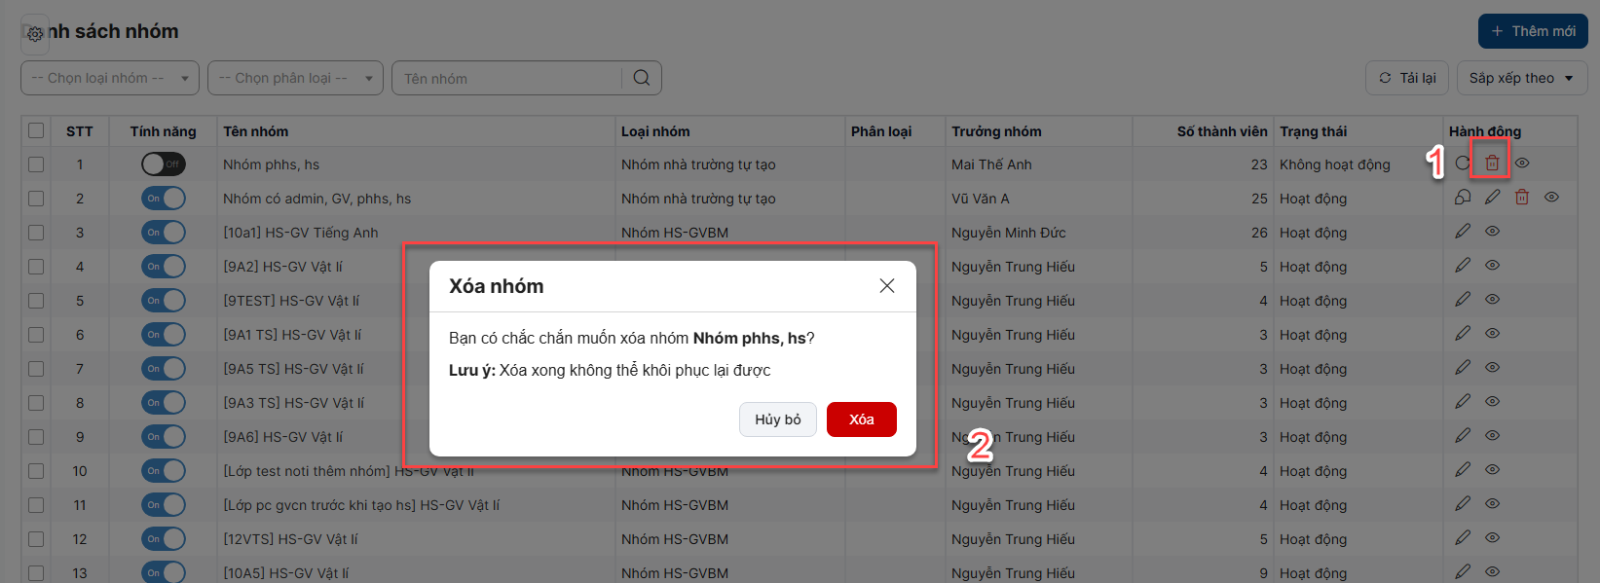Screen dimensions: 1600x583
Task: Click the restore icon for Nhóm phhs, hs
Action: (1463, 163)
